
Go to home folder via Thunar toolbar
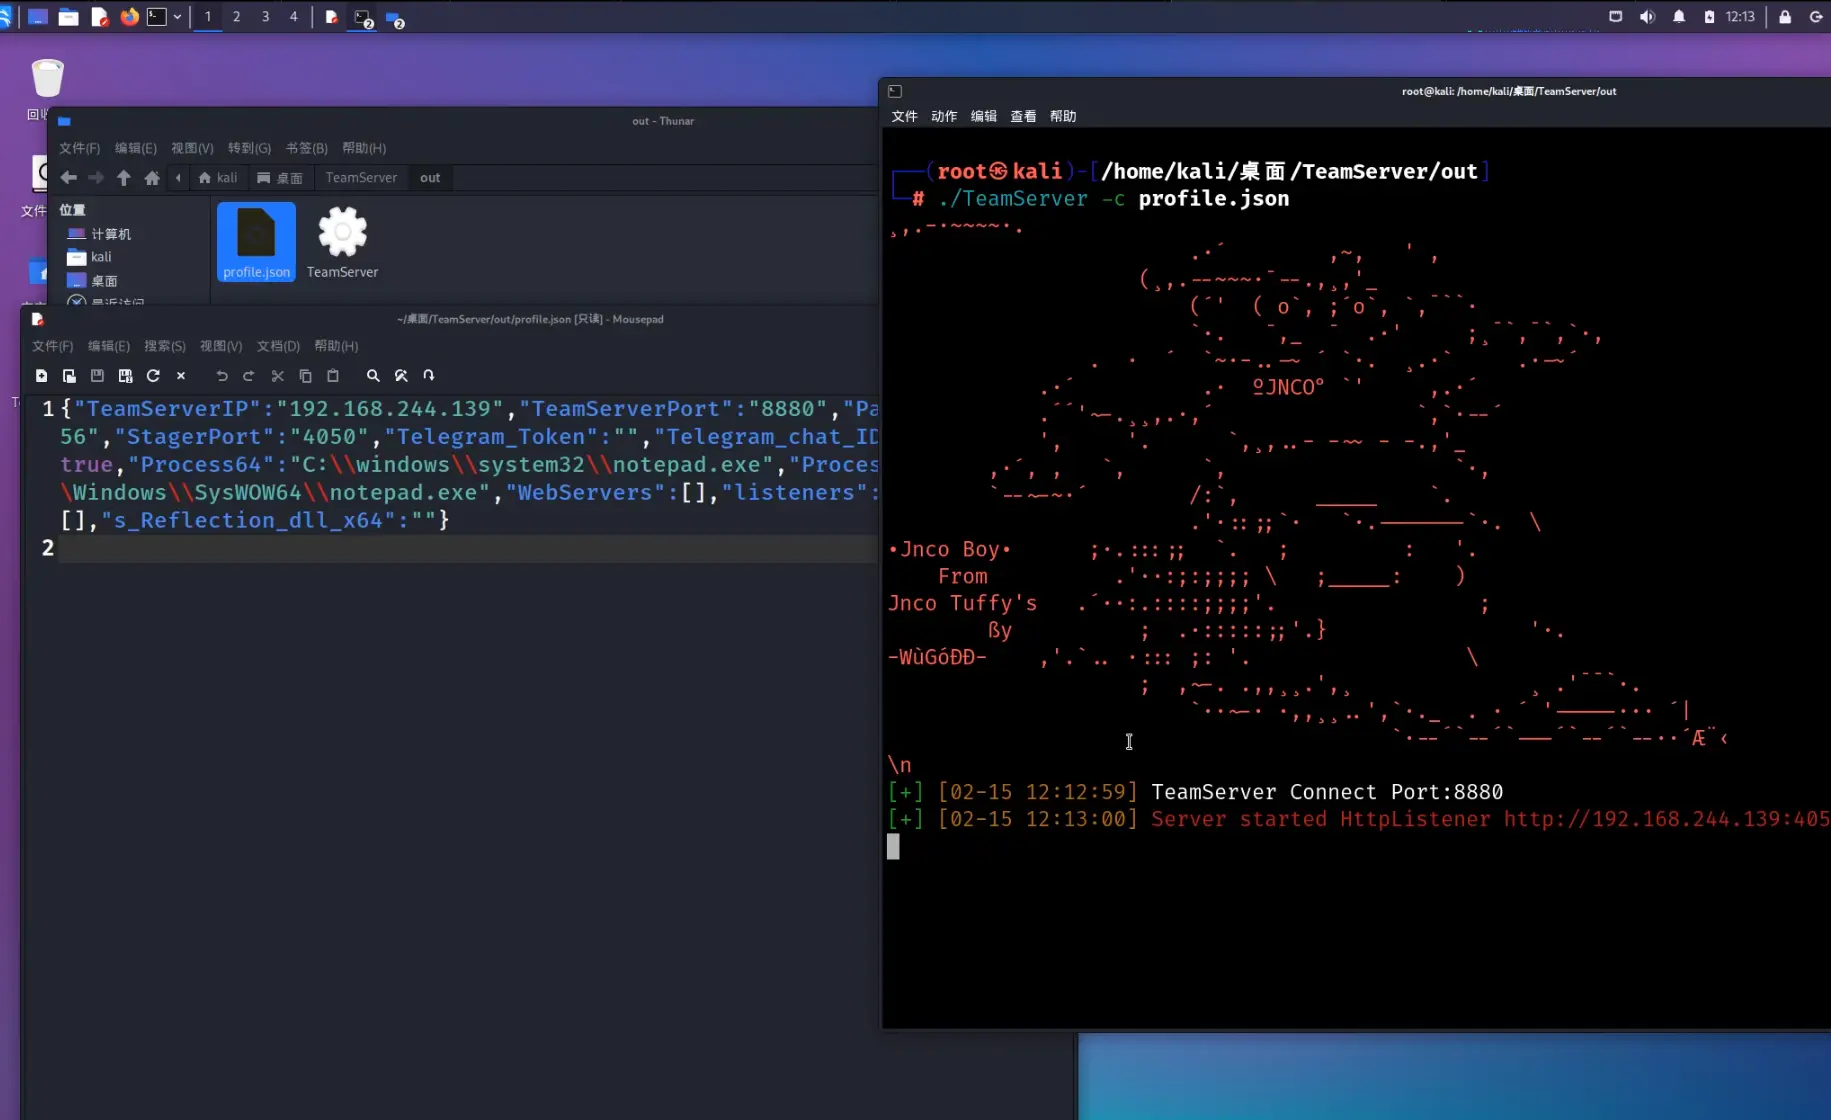pyautogui.click(x=152, y=178)
